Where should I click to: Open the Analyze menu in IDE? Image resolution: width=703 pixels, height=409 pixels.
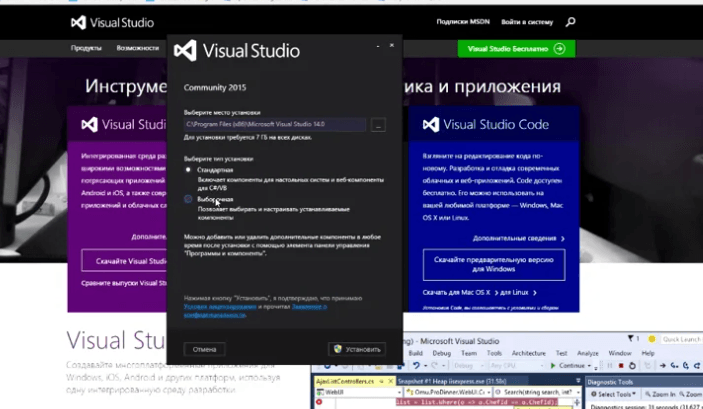click(587, 353)
